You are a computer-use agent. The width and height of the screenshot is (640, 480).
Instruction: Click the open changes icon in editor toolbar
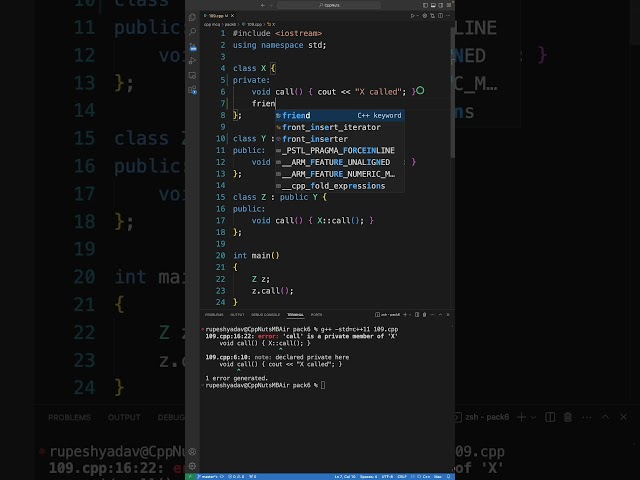tap(432, 16)
